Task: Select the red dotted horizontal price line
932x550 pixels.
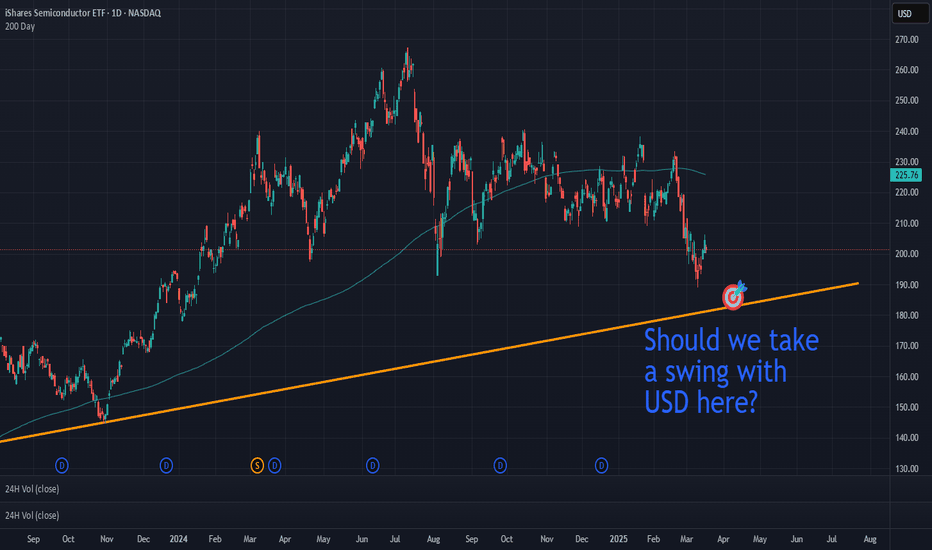Action: pyautogui.click(x=445, y=250)
